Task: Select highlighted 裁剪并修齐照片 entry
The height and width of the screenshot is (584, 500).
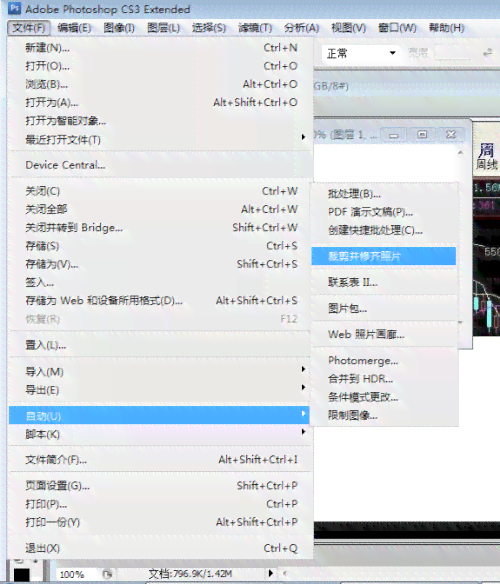Action: [384, 256]
